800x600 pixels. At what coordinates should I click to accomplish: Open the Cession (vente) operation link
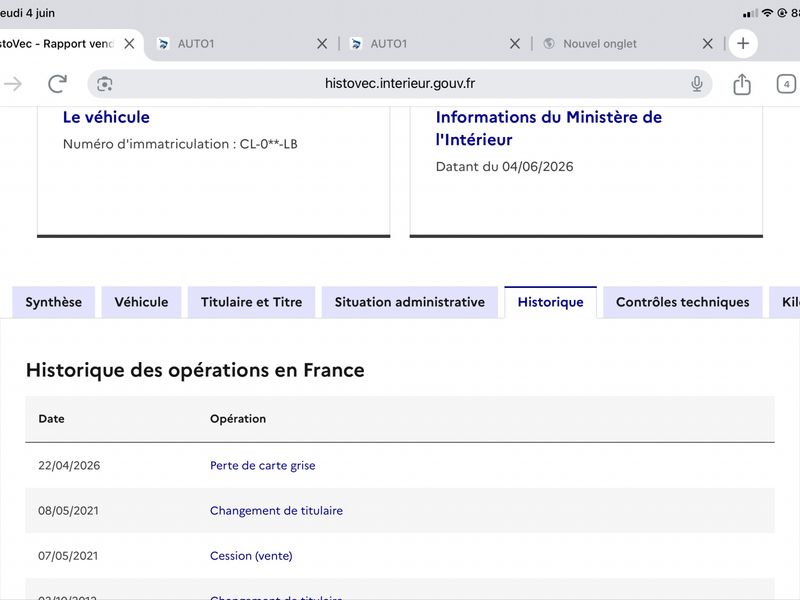click(x=251, y=556)
